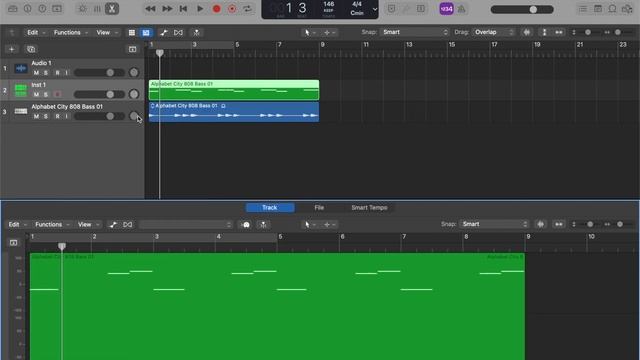Image resolution: width=640 pixels, height=360 pixels.
Task: Solo the Inst 1 track
Action: pyautogui.click(x=46, y=95)
